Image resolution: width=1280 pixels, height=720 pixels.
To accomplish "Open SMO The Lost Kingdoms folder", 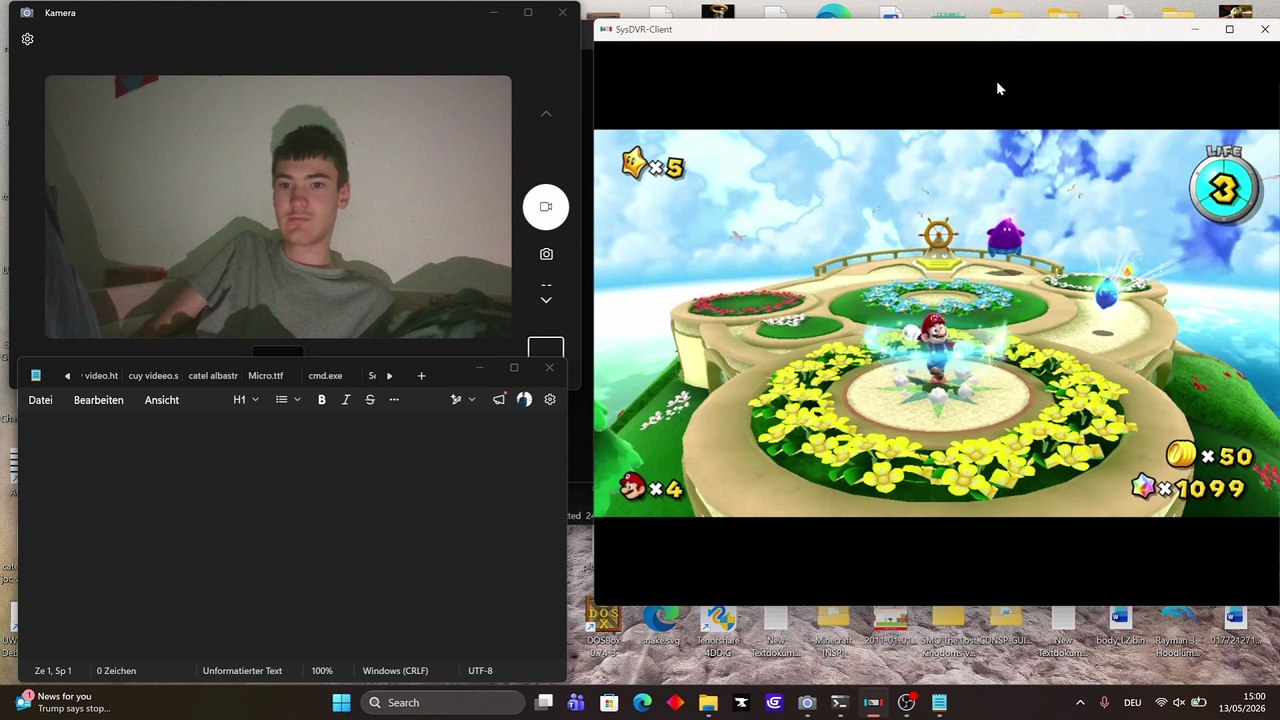I will pyautogui.click(x=948, y=632).
